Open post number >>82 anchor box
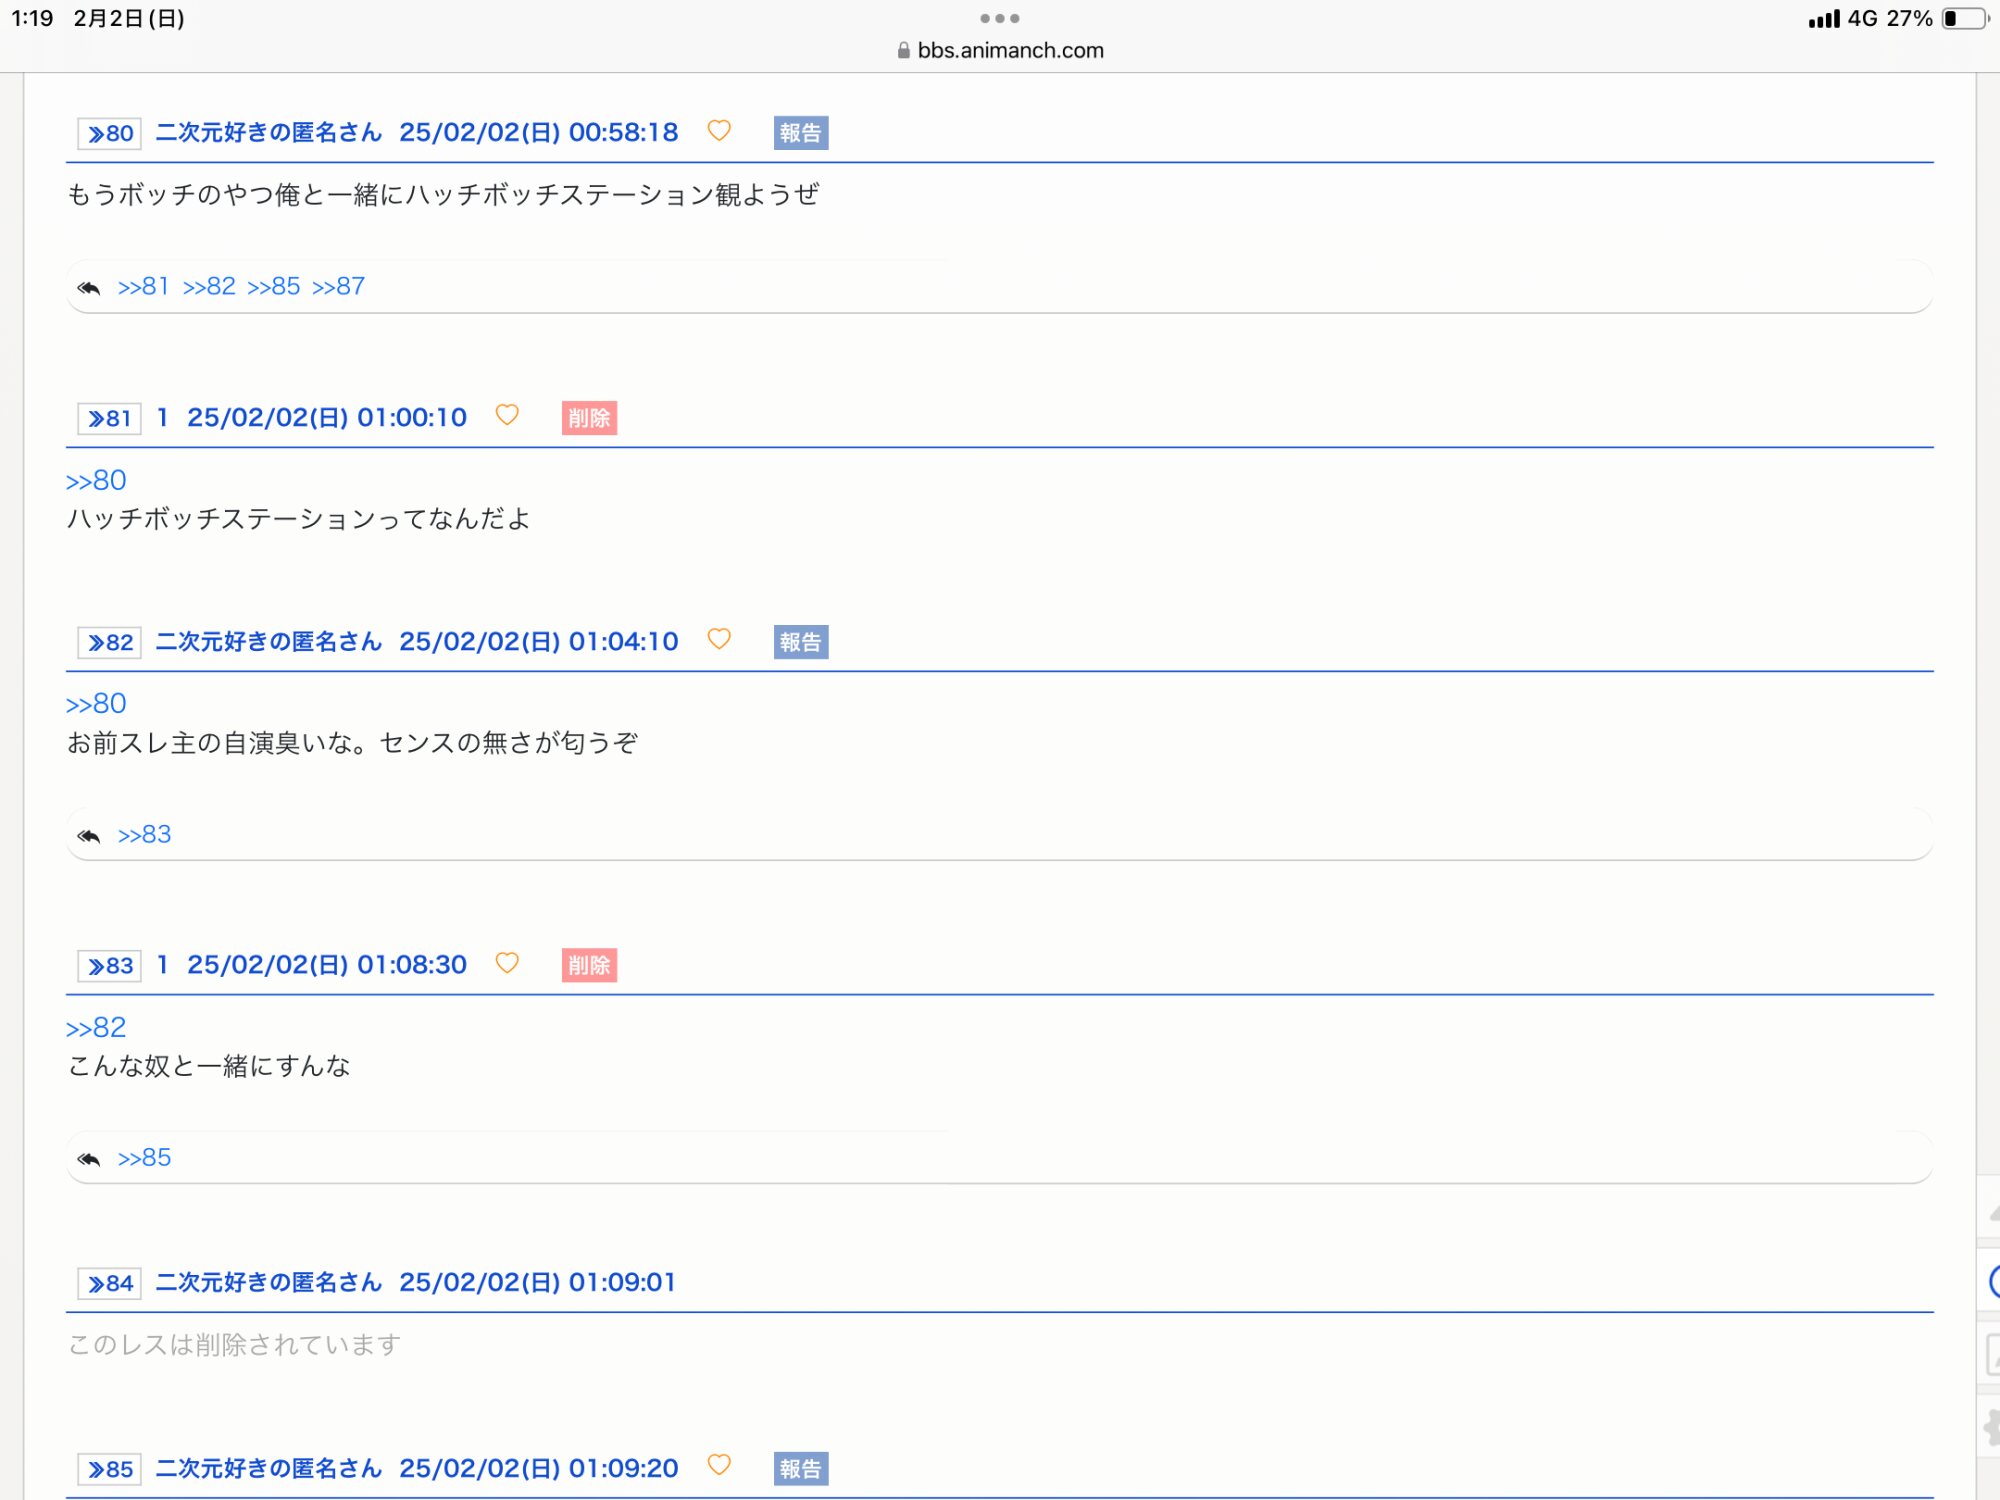This screenshot has width=2000, height=1500. (x=110, y=642)
